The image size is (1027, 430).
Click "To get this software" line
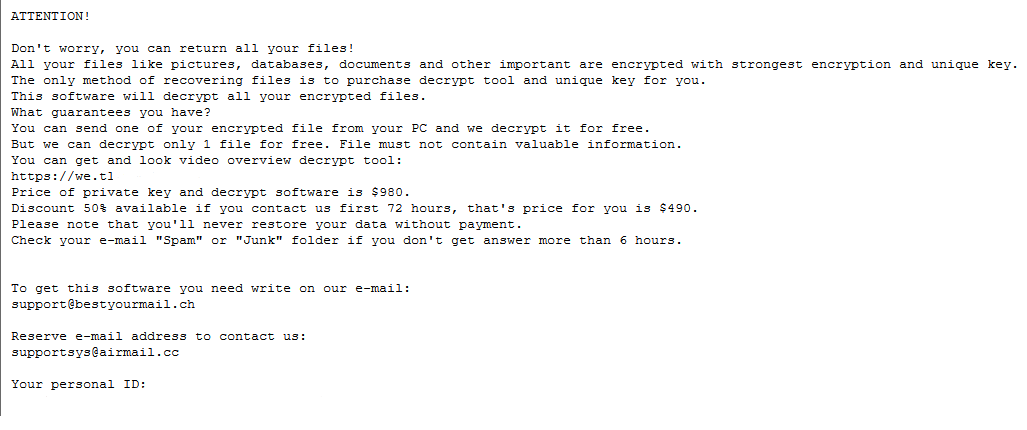coord(211,288)
